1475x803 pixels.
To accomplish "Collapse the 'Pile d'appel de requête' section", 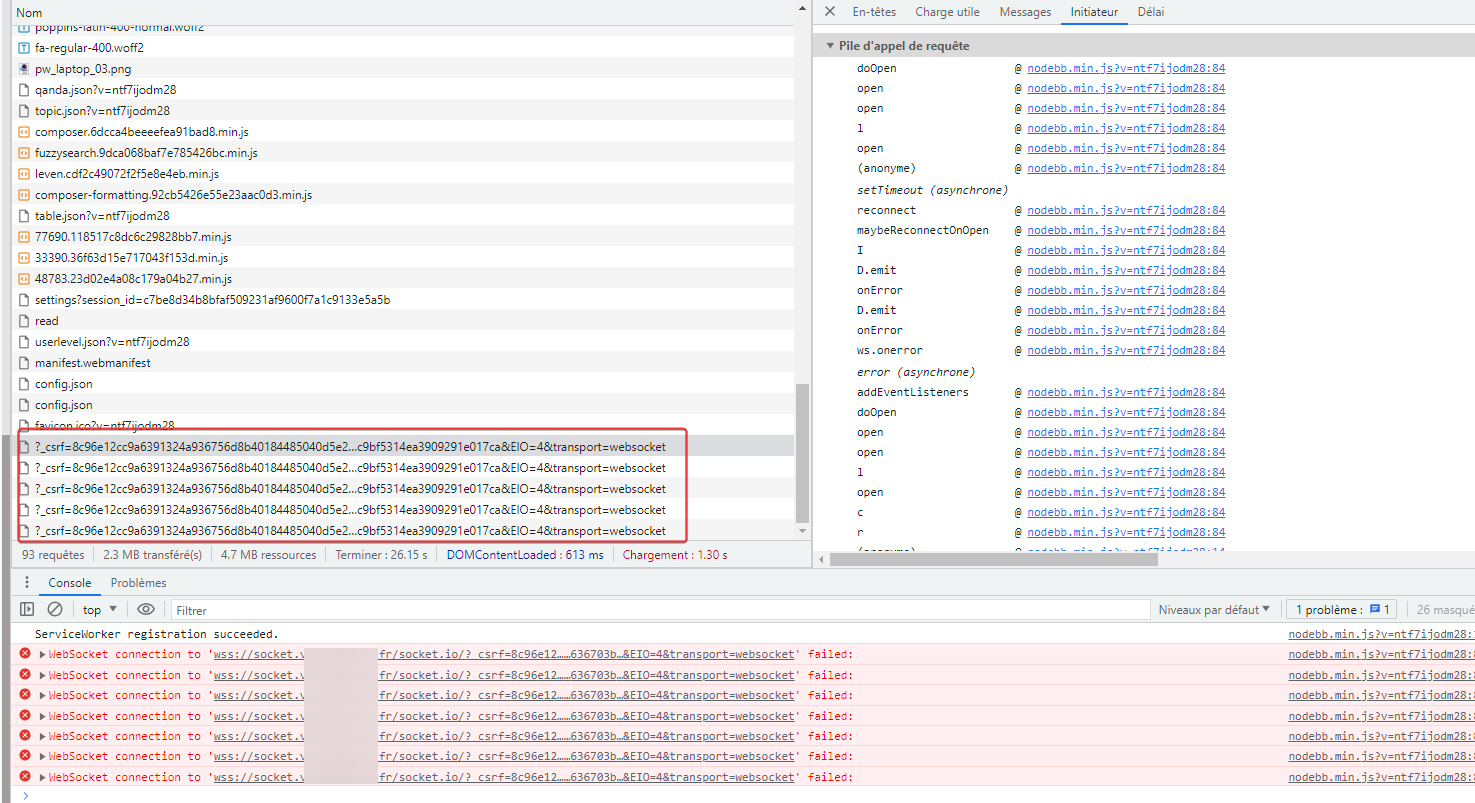I will coord(830,46).
